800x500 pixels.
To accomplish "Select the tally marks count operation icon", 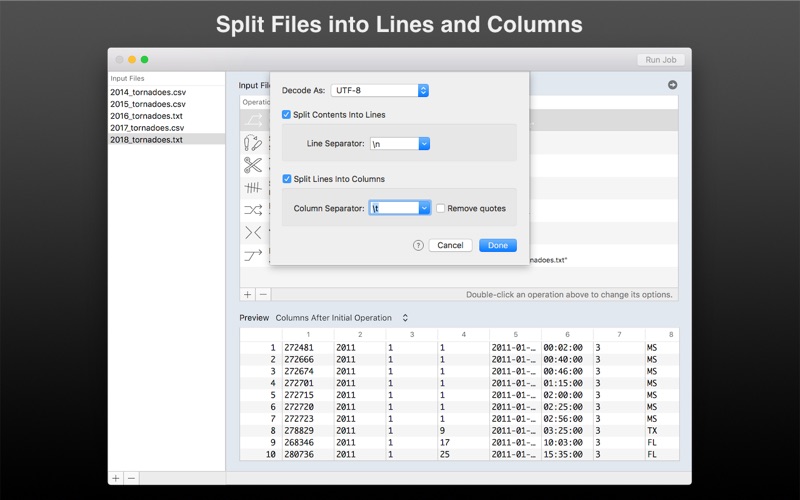I will [x=253, y=188].
